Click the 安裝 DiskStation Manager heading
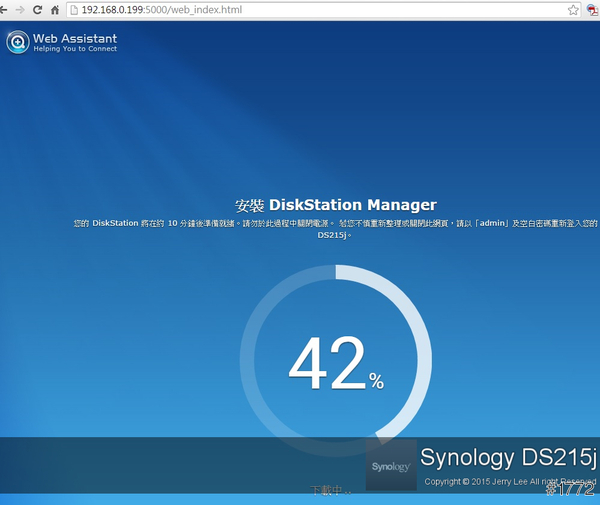600x505 pixels. [335, 205]
